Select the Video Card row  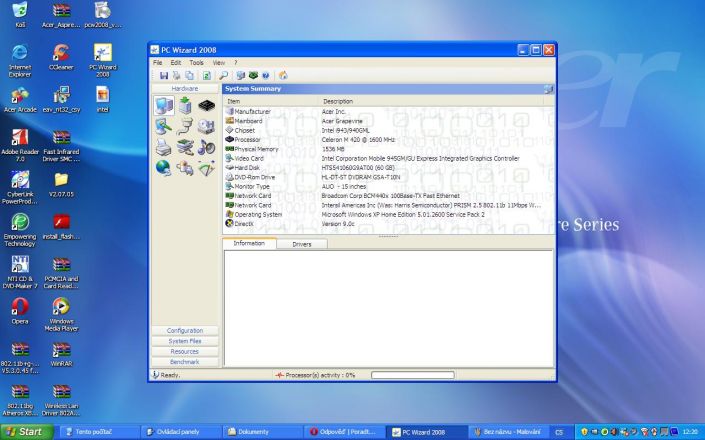coord(388,158)
